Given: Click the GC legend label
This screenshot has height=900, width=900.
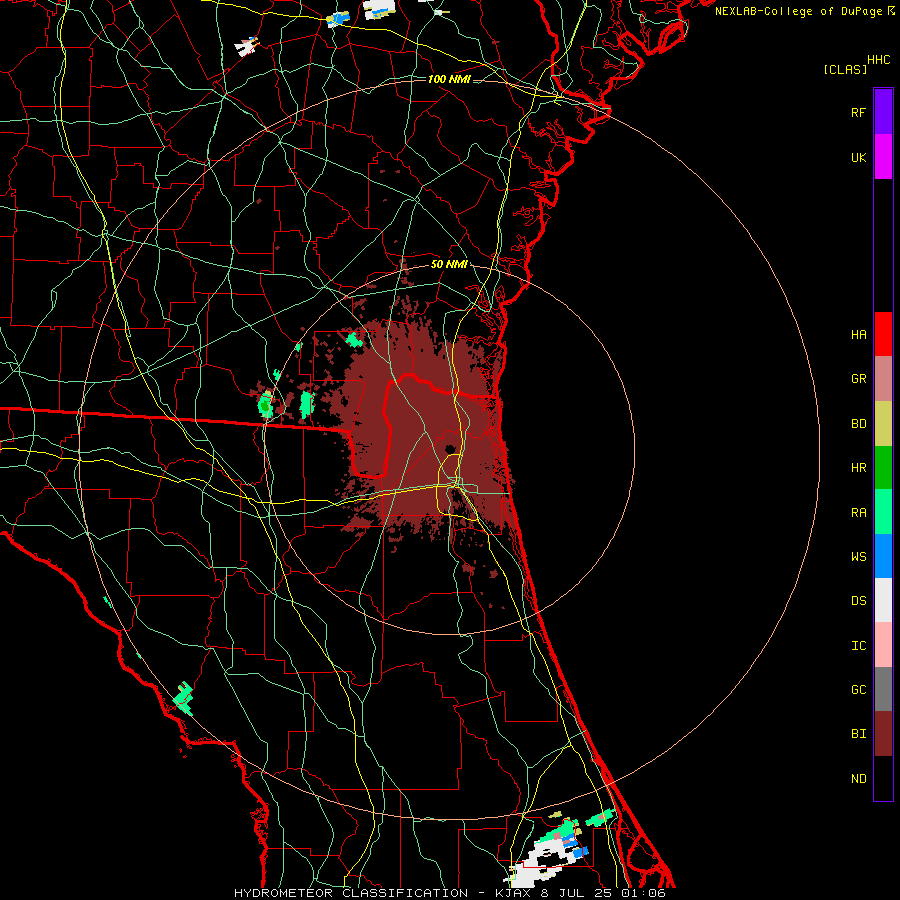Looking at the screenshot, I should (x=858, y=690).
